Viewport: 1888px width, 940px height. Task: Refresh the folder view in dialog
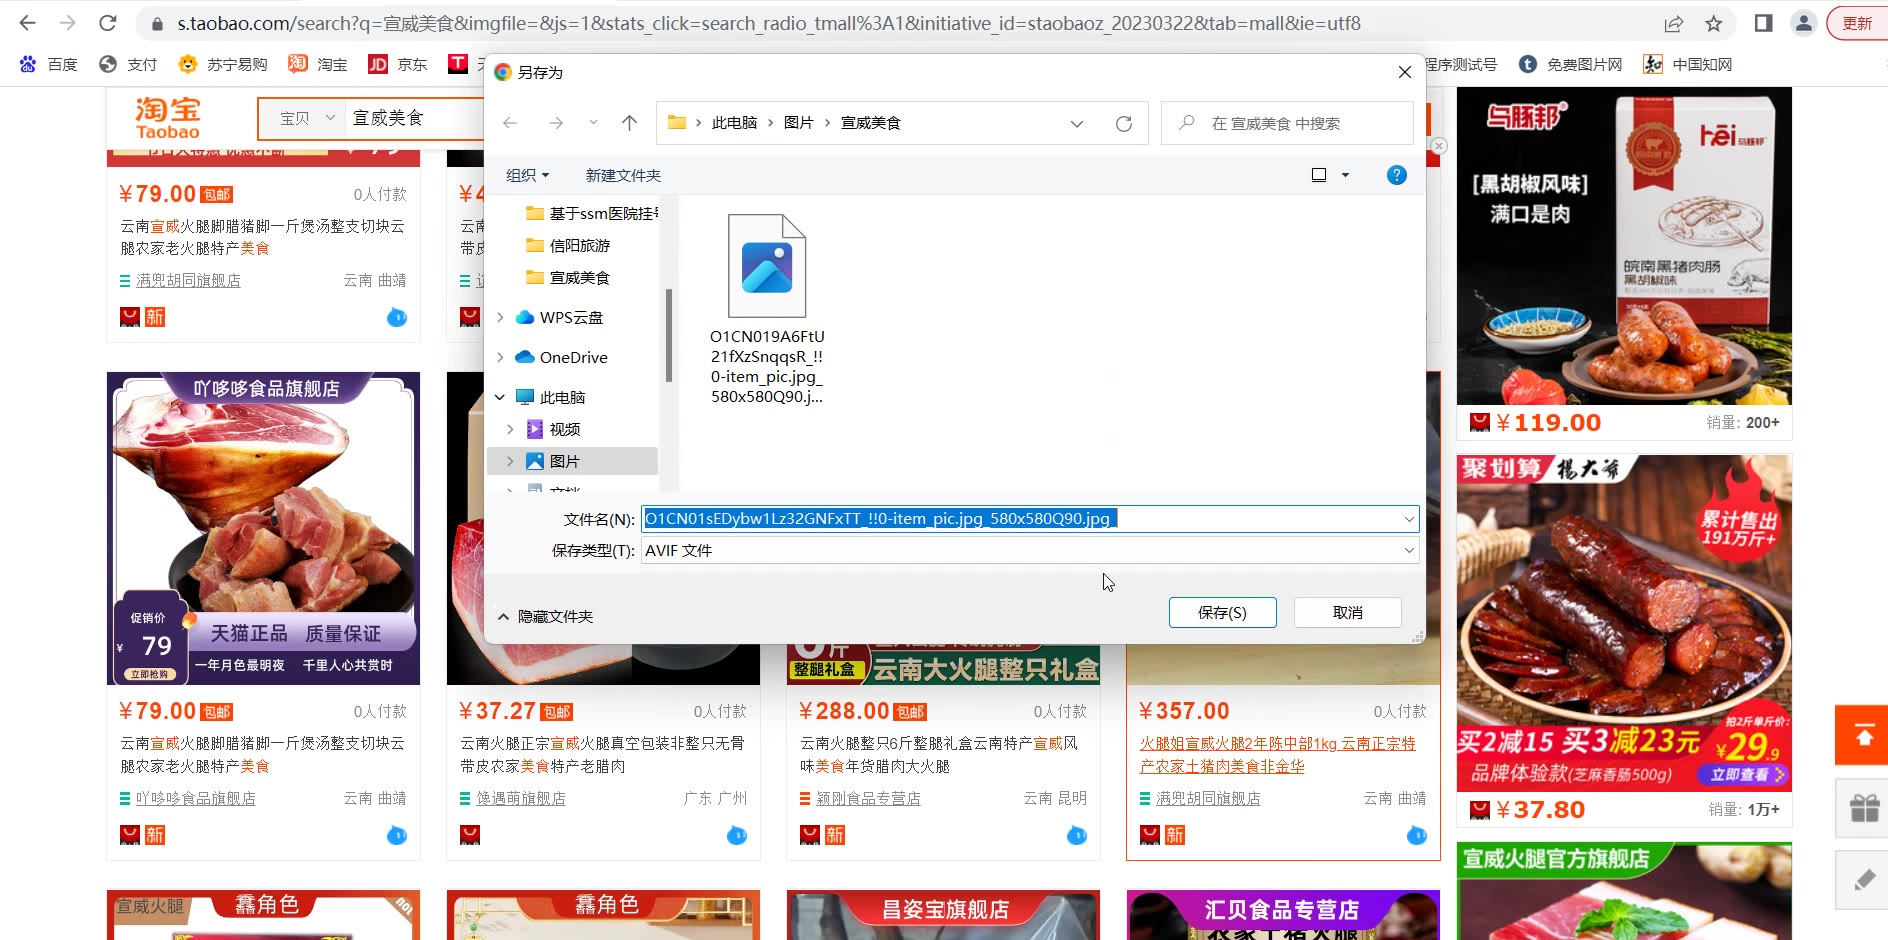[x=1124, y=123]
